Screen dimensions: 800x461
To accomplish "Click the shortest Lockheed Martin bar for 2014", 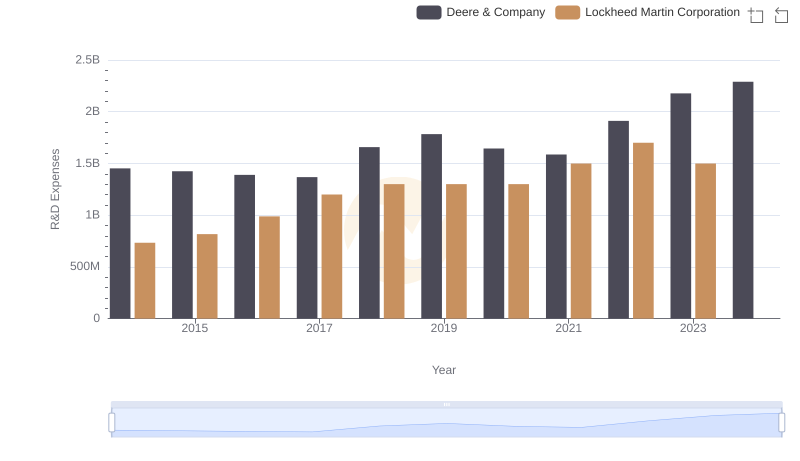I will 145,281.
